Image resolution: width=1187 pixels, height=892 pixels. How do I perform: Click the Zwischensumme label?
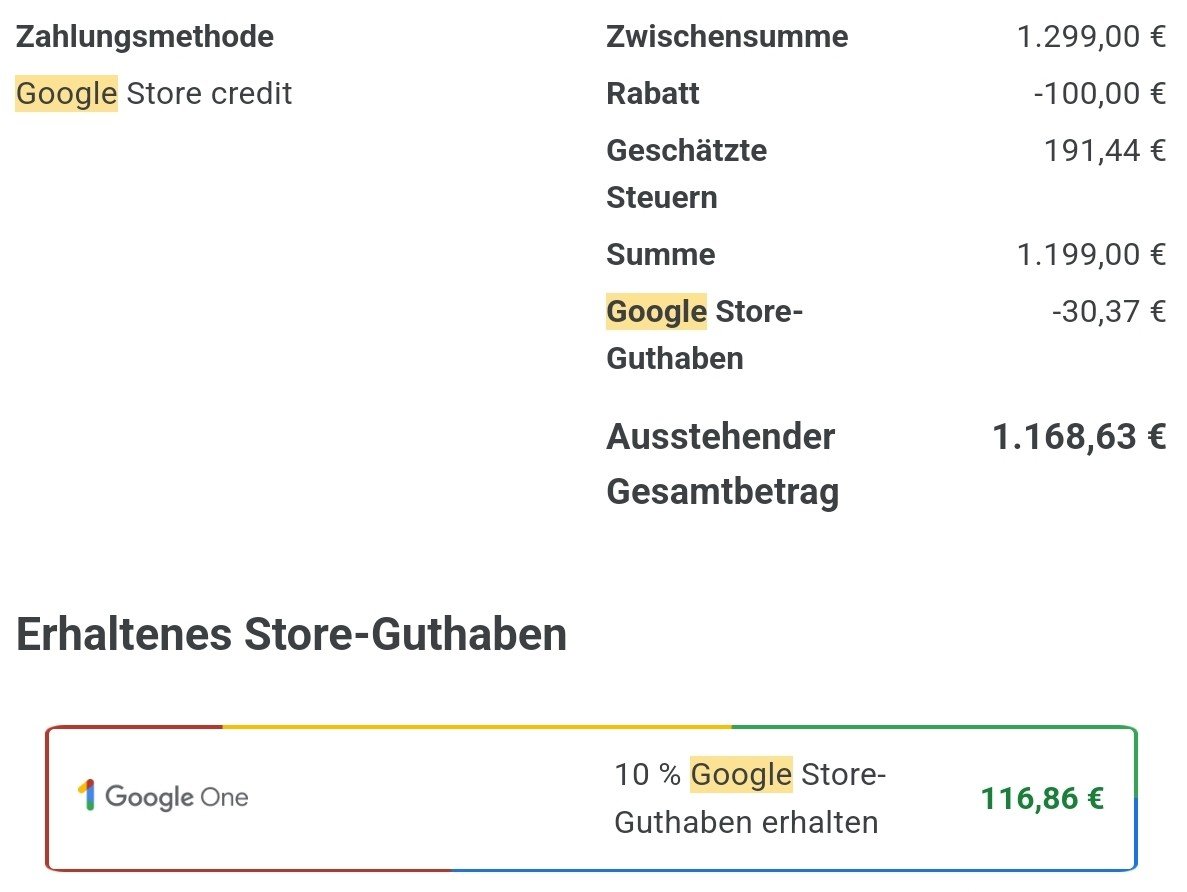point(727,37)
